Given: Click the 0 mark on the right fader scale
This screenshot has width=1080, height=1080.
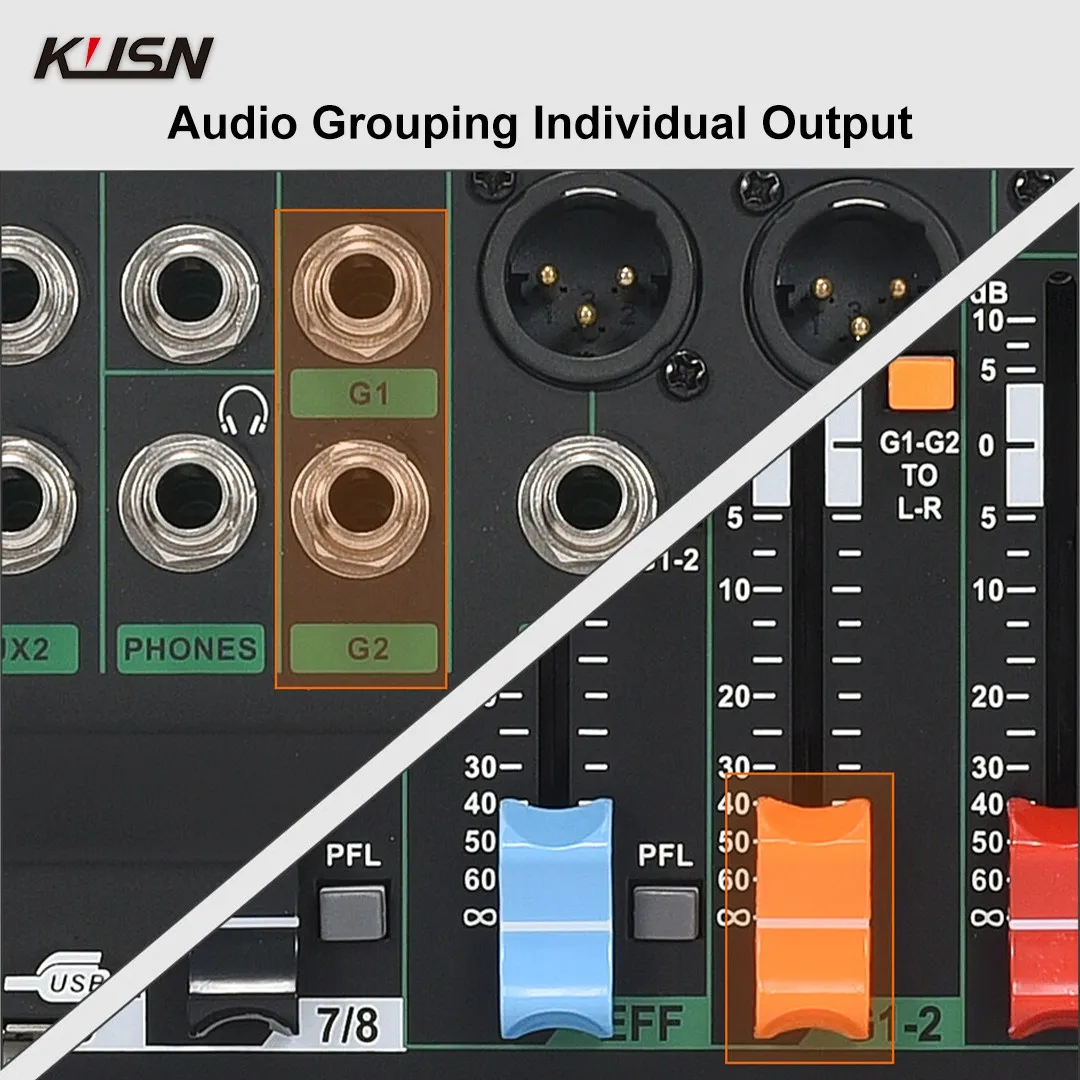Looking at the screenshot, I should [x=986, y=446].
